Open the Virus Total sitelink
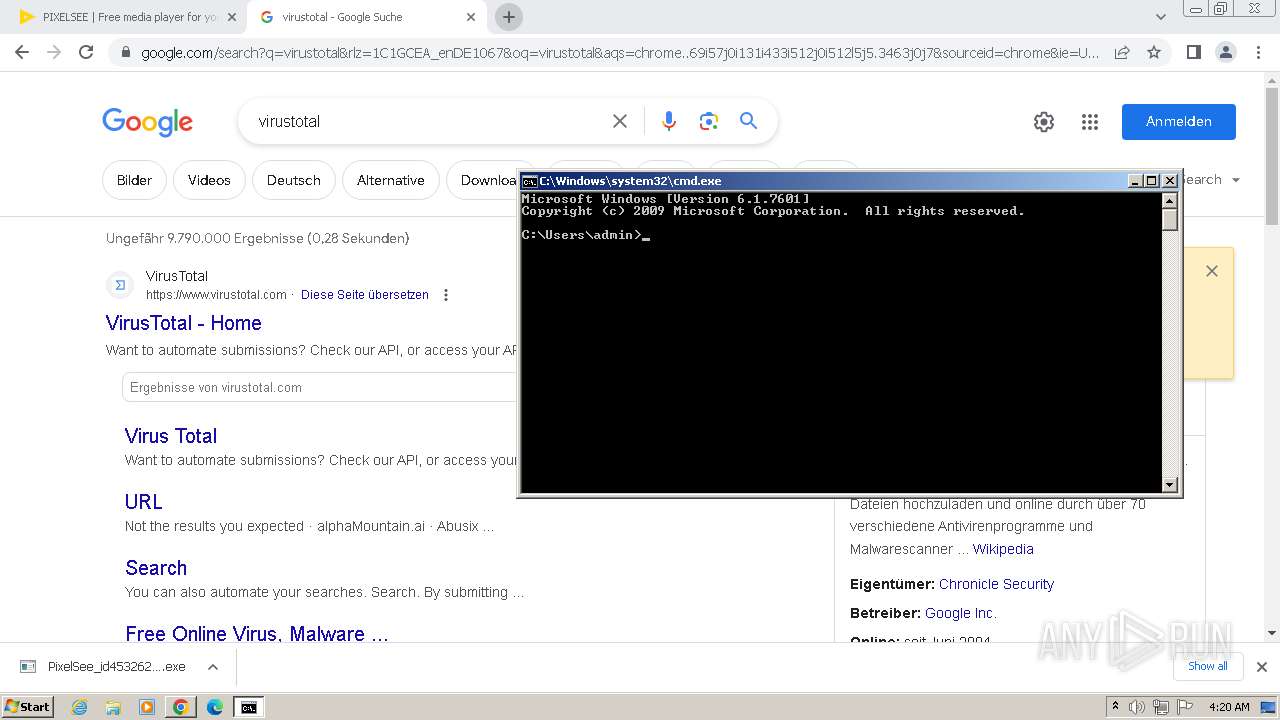 click(x=171, y=436)
